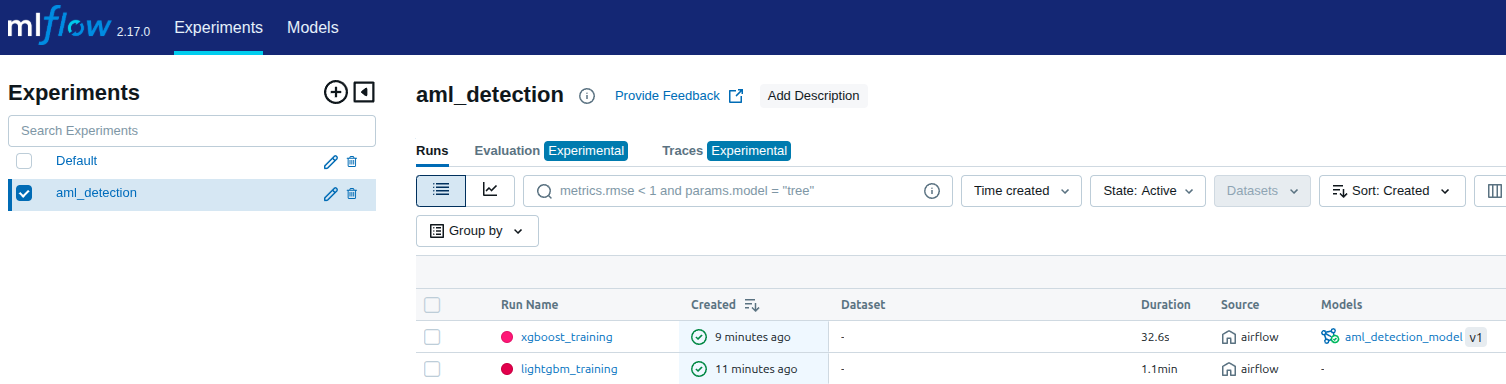Click the '9 minutes ago' created time

click(x=753, y=337)
